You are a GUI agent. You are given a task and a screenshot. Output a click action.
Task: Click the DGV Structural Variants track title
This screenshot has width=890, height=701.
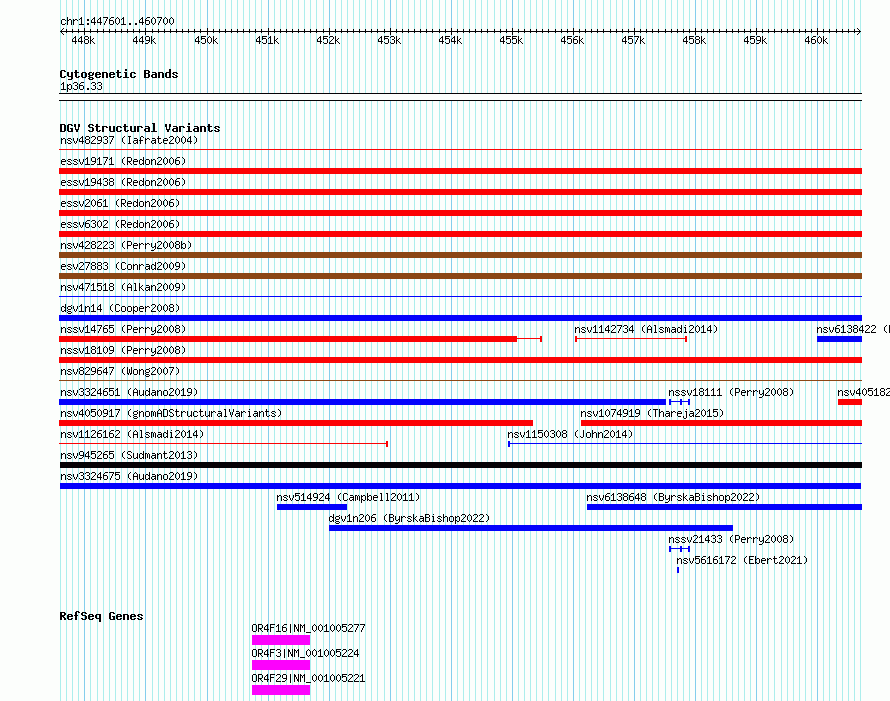pyautogui.click(x=140, y=128)
